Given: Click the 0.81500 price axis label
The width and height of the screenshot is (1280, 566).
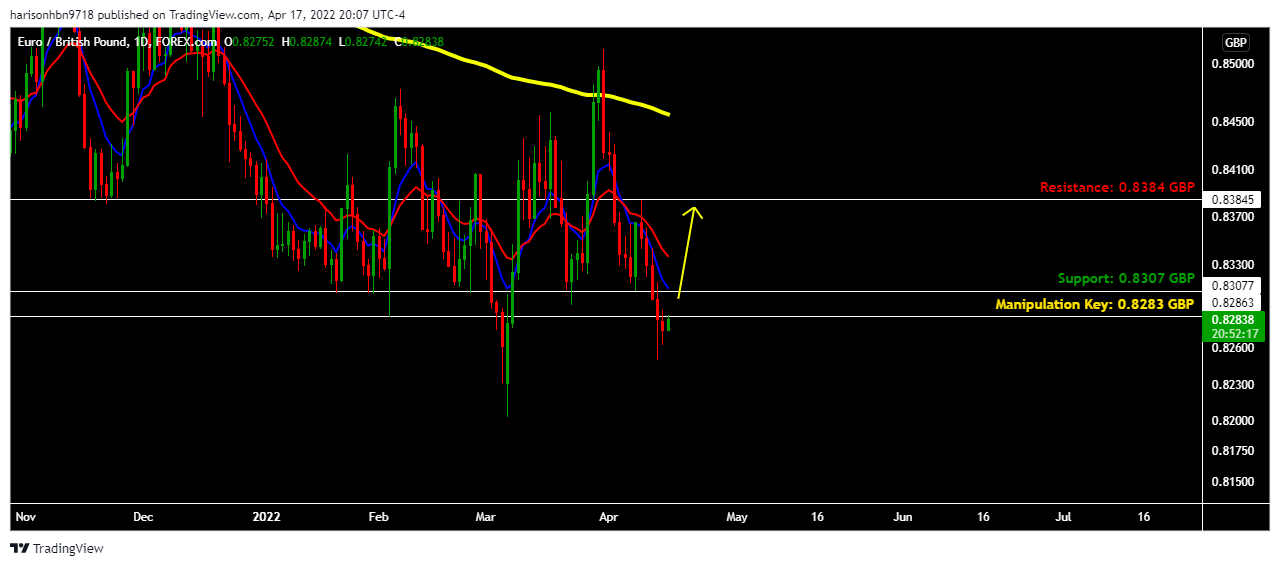Looking at the screenshot, I should click(1232, 482).
